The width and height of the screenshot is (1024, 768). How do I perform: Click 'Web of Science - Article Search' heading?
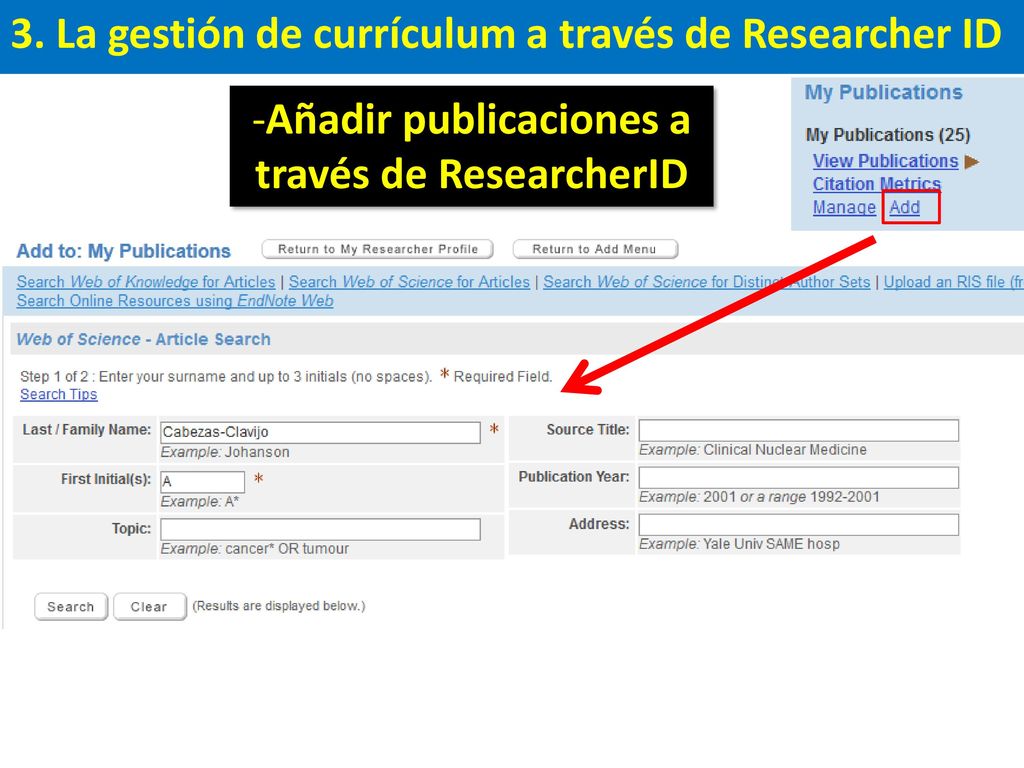(143, 340)
